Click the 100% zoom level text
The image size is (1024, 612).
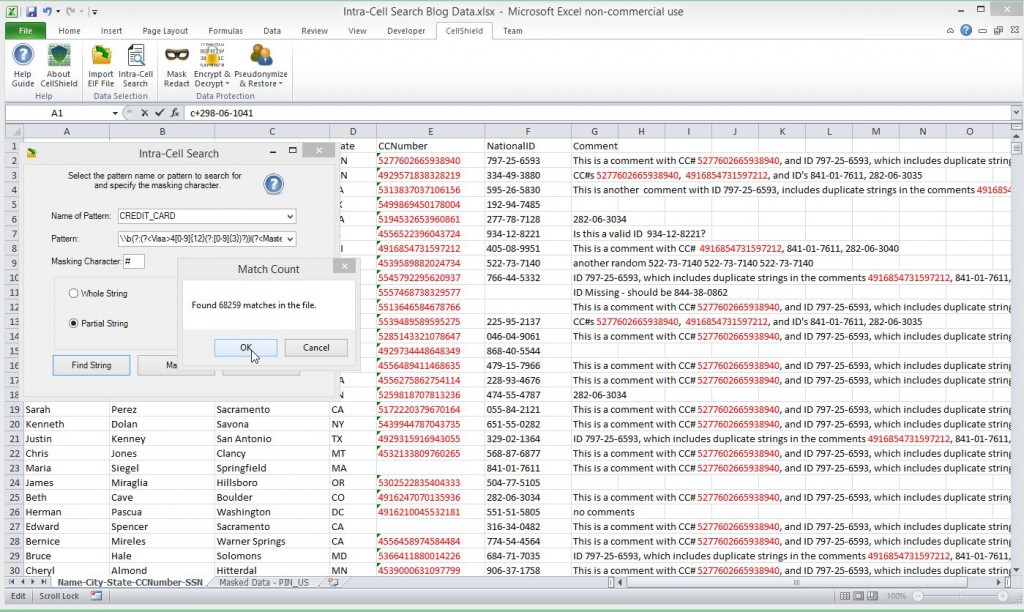point(896,596)
